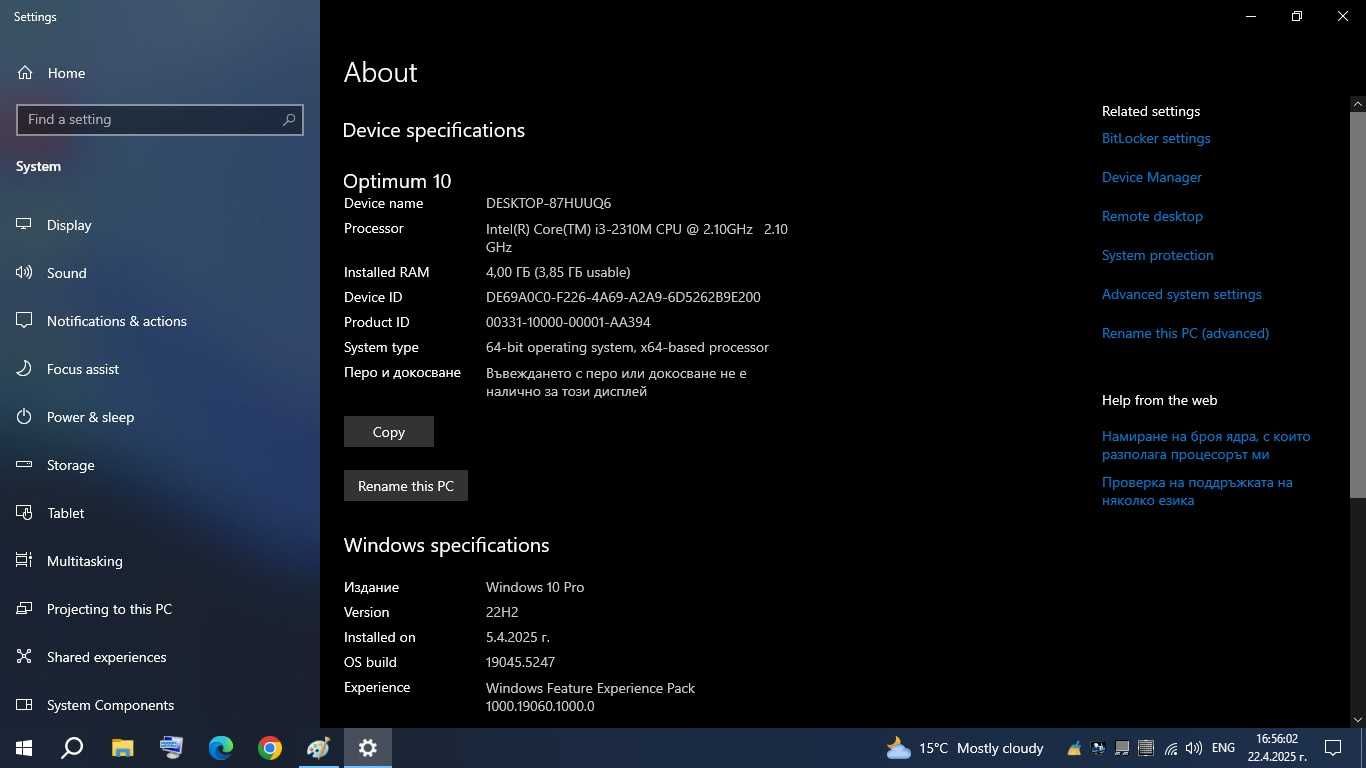Viewport: 1366px width, 768px height.
Task: Click the striped memory tray icon
Action: (x=1146, y=748)
